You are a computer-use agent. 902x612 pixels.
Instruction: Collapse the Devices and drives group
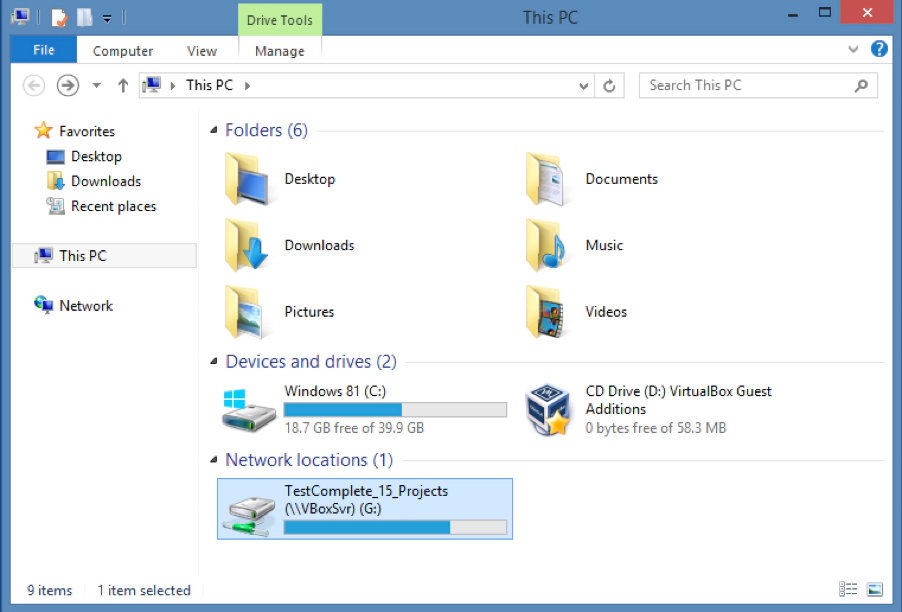click(214, 362)
